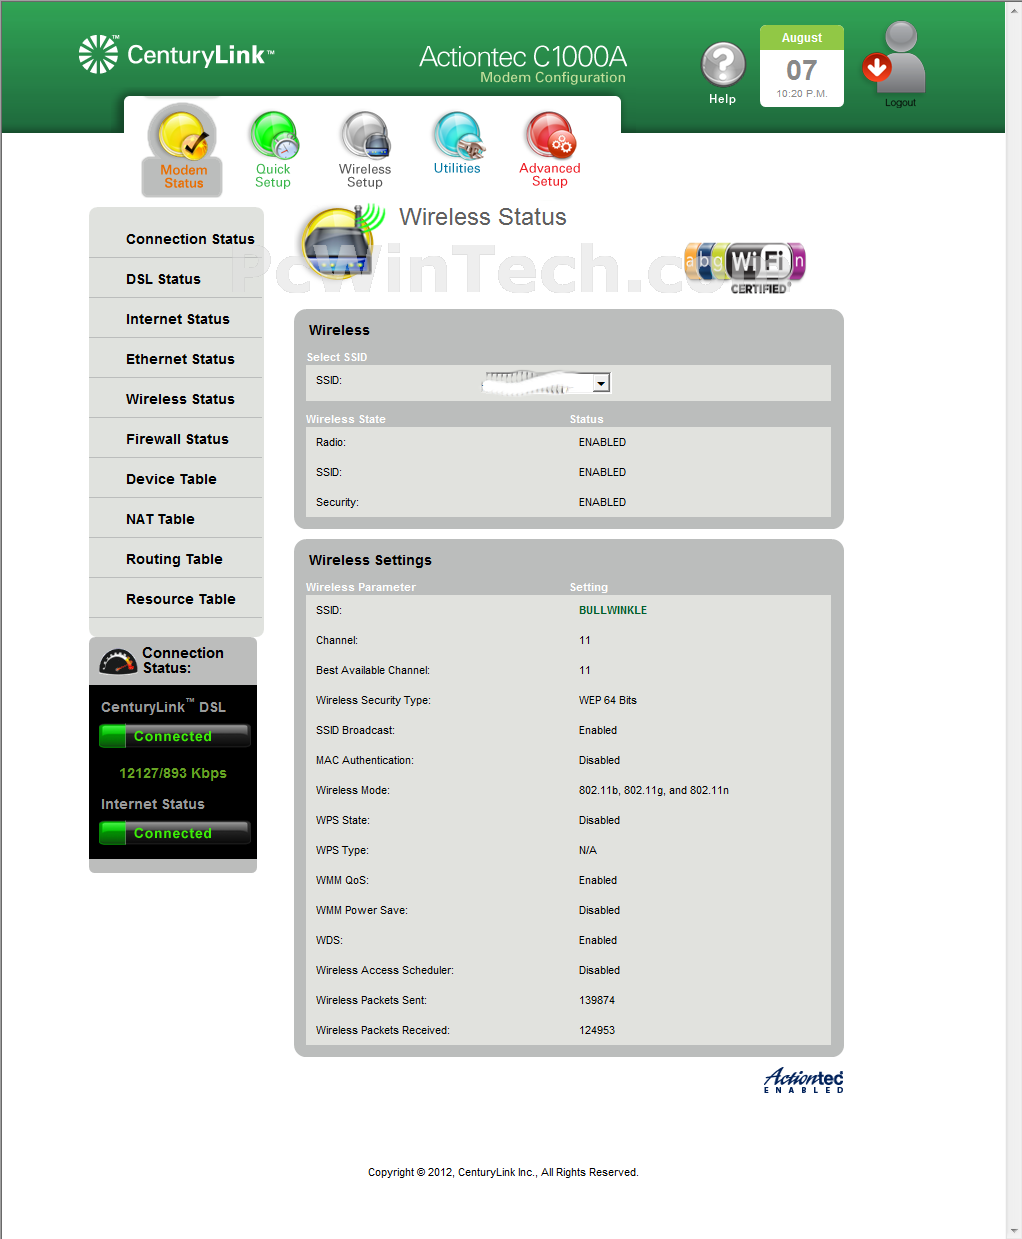Image resolution: width=1022 pixels, height=1239 pixels.
Task: Click the Wireless Access Scheduler label
Action: (x=385, y=970)
